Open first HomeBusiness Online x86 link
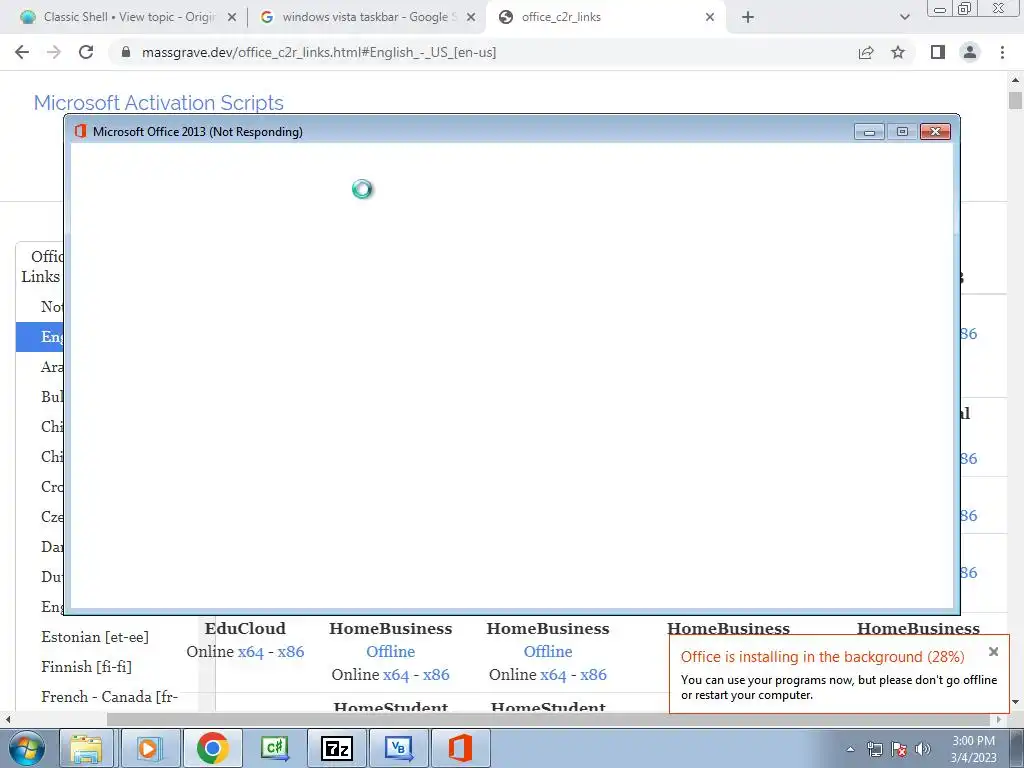 click(x=436, y=675)
